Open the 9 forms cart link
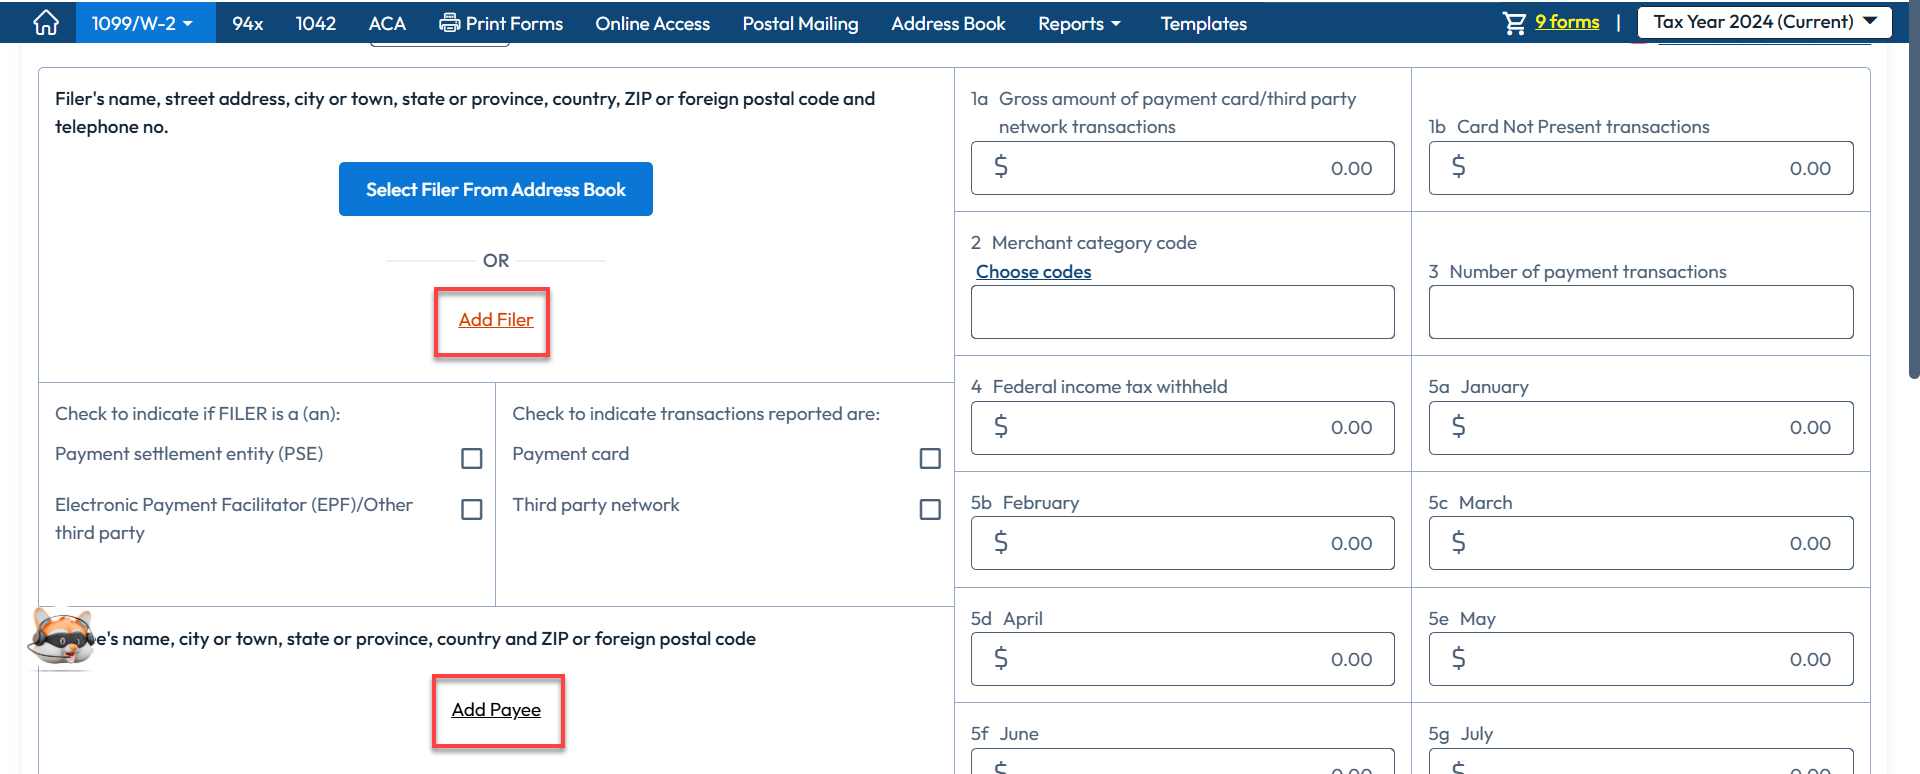The width and height of the screenshot is (1920, 774). (x=1567, y=22)
